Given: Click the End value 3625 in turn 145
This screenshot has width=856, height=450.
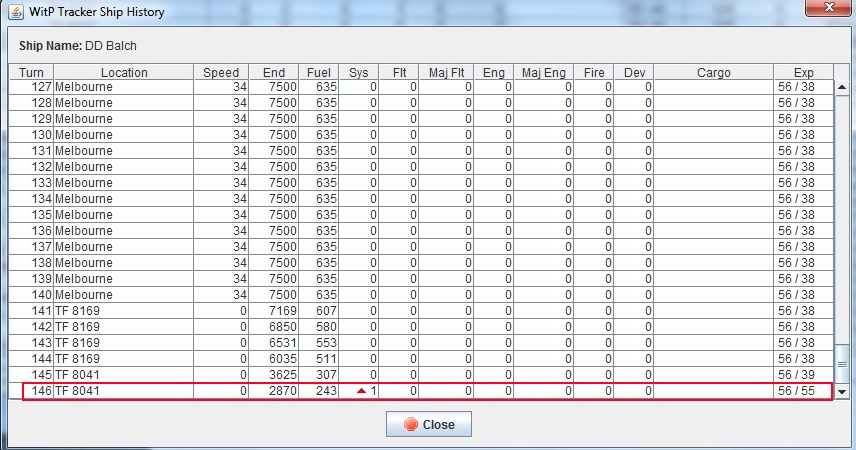Looking at the screenshot, I should click(282, 375).
